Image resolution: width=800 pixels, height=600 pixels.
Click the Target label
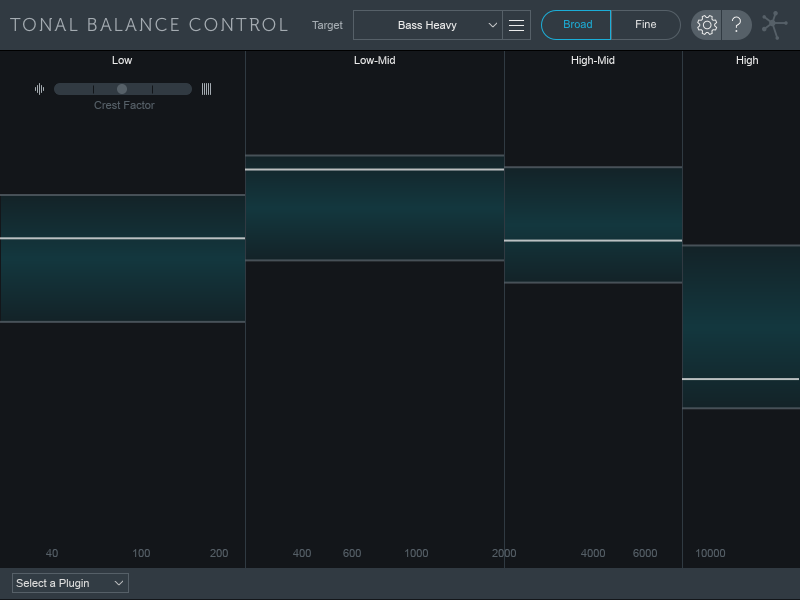point(327,25)
